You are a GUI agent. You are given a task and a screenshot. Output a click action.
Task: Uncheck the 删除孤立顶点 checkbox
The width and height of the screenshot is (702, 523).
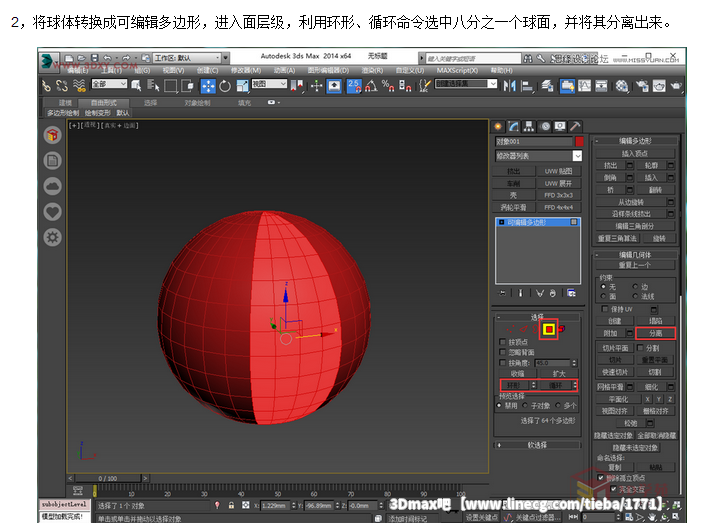[601, 478]
